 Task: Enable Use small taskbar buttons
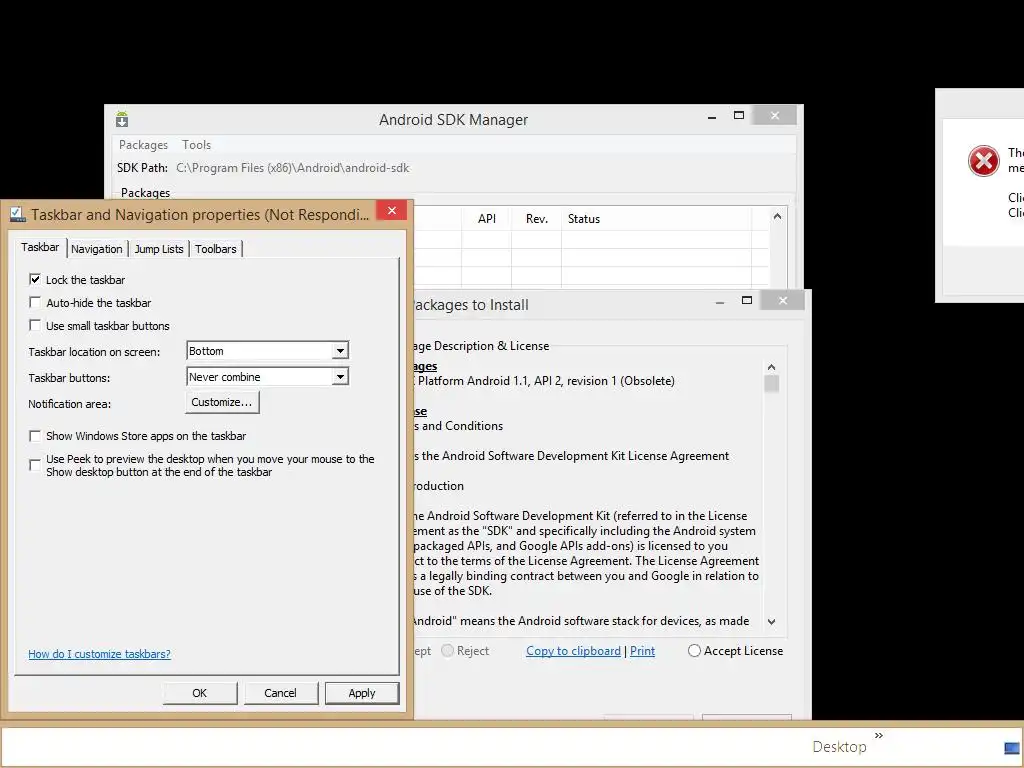(x=35, y=325)
